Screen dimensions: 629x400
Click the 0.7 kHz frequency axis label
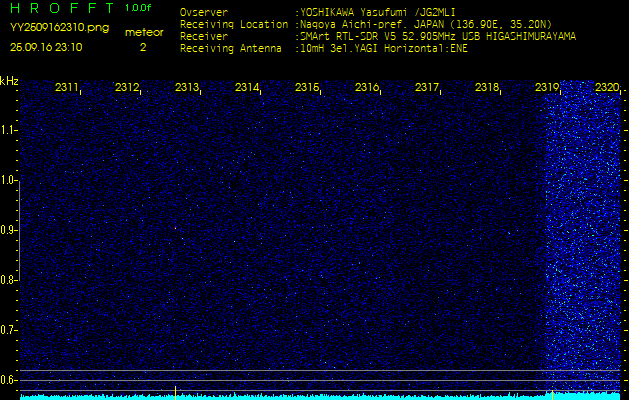click(x=9, y=329)
